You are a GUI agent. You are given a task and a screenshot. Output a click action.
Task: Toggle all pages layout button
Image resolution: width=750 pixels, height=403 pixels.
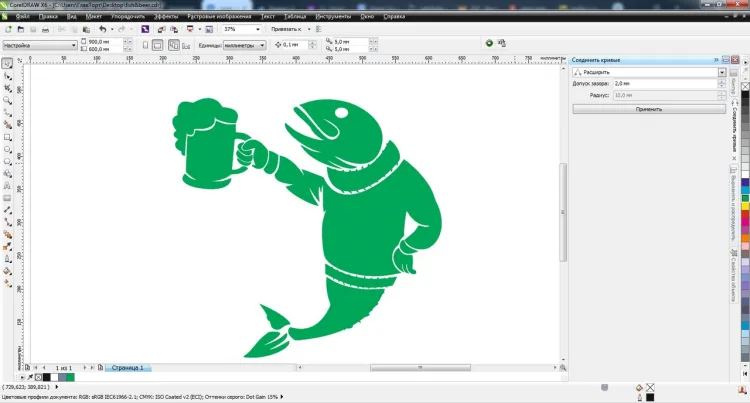pos(174,45)
